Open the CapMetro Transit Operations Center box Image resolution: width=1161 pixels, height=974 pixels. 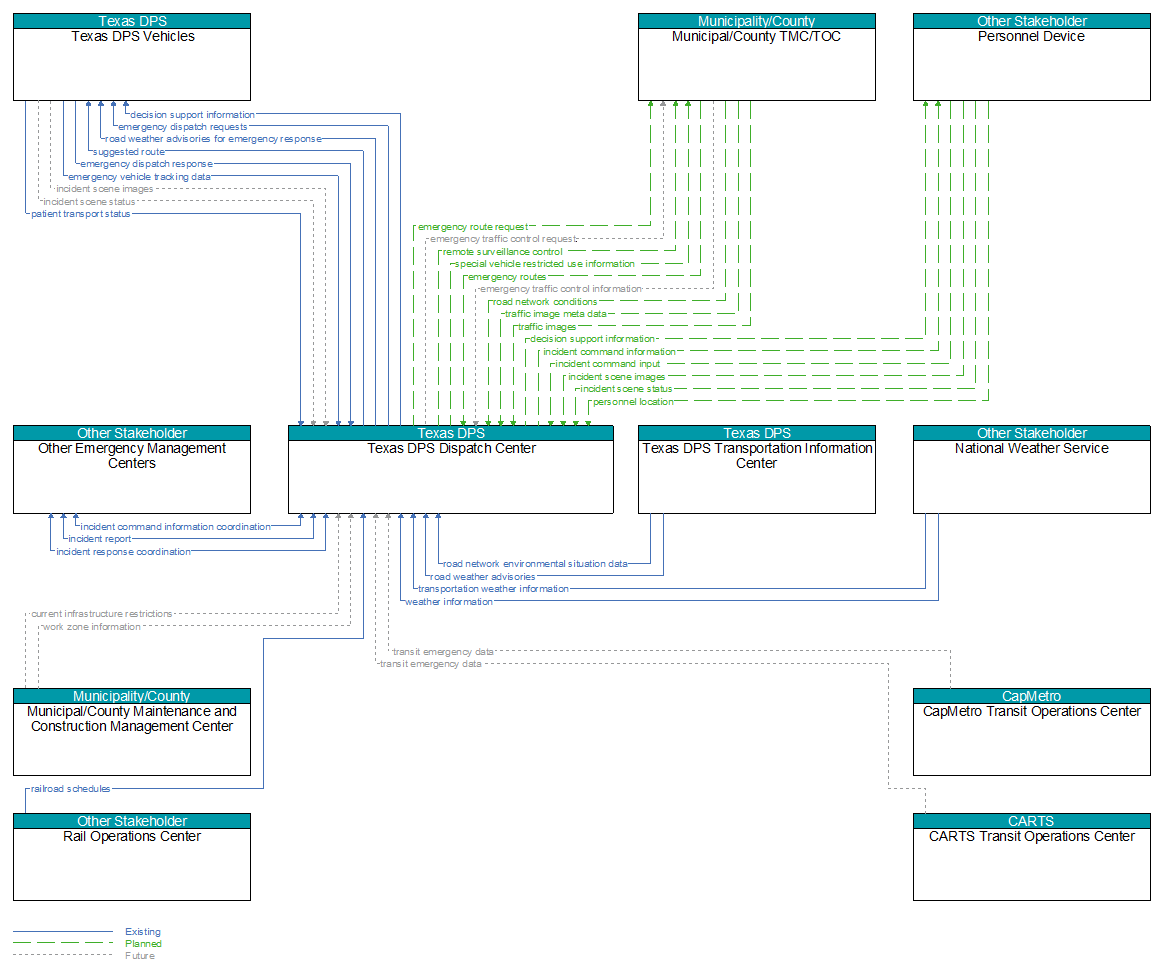tap(1031, 733)
